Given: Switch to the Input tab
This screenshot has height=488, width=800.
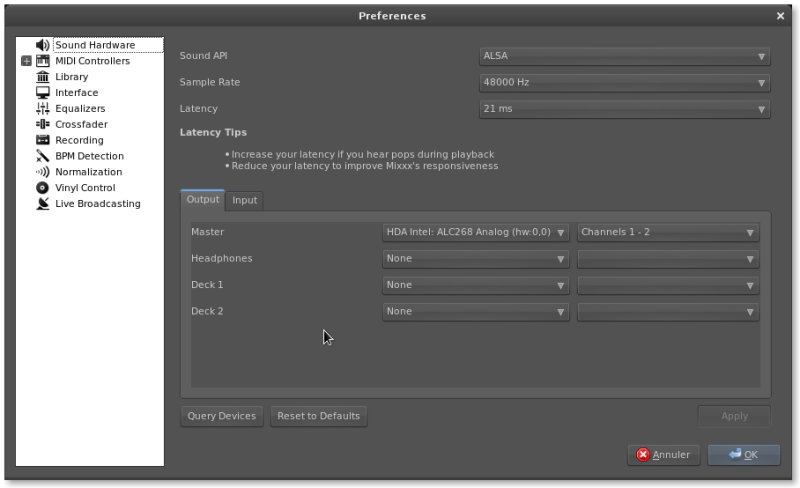Looking at the screenshot, I should [x=244, y=200].
